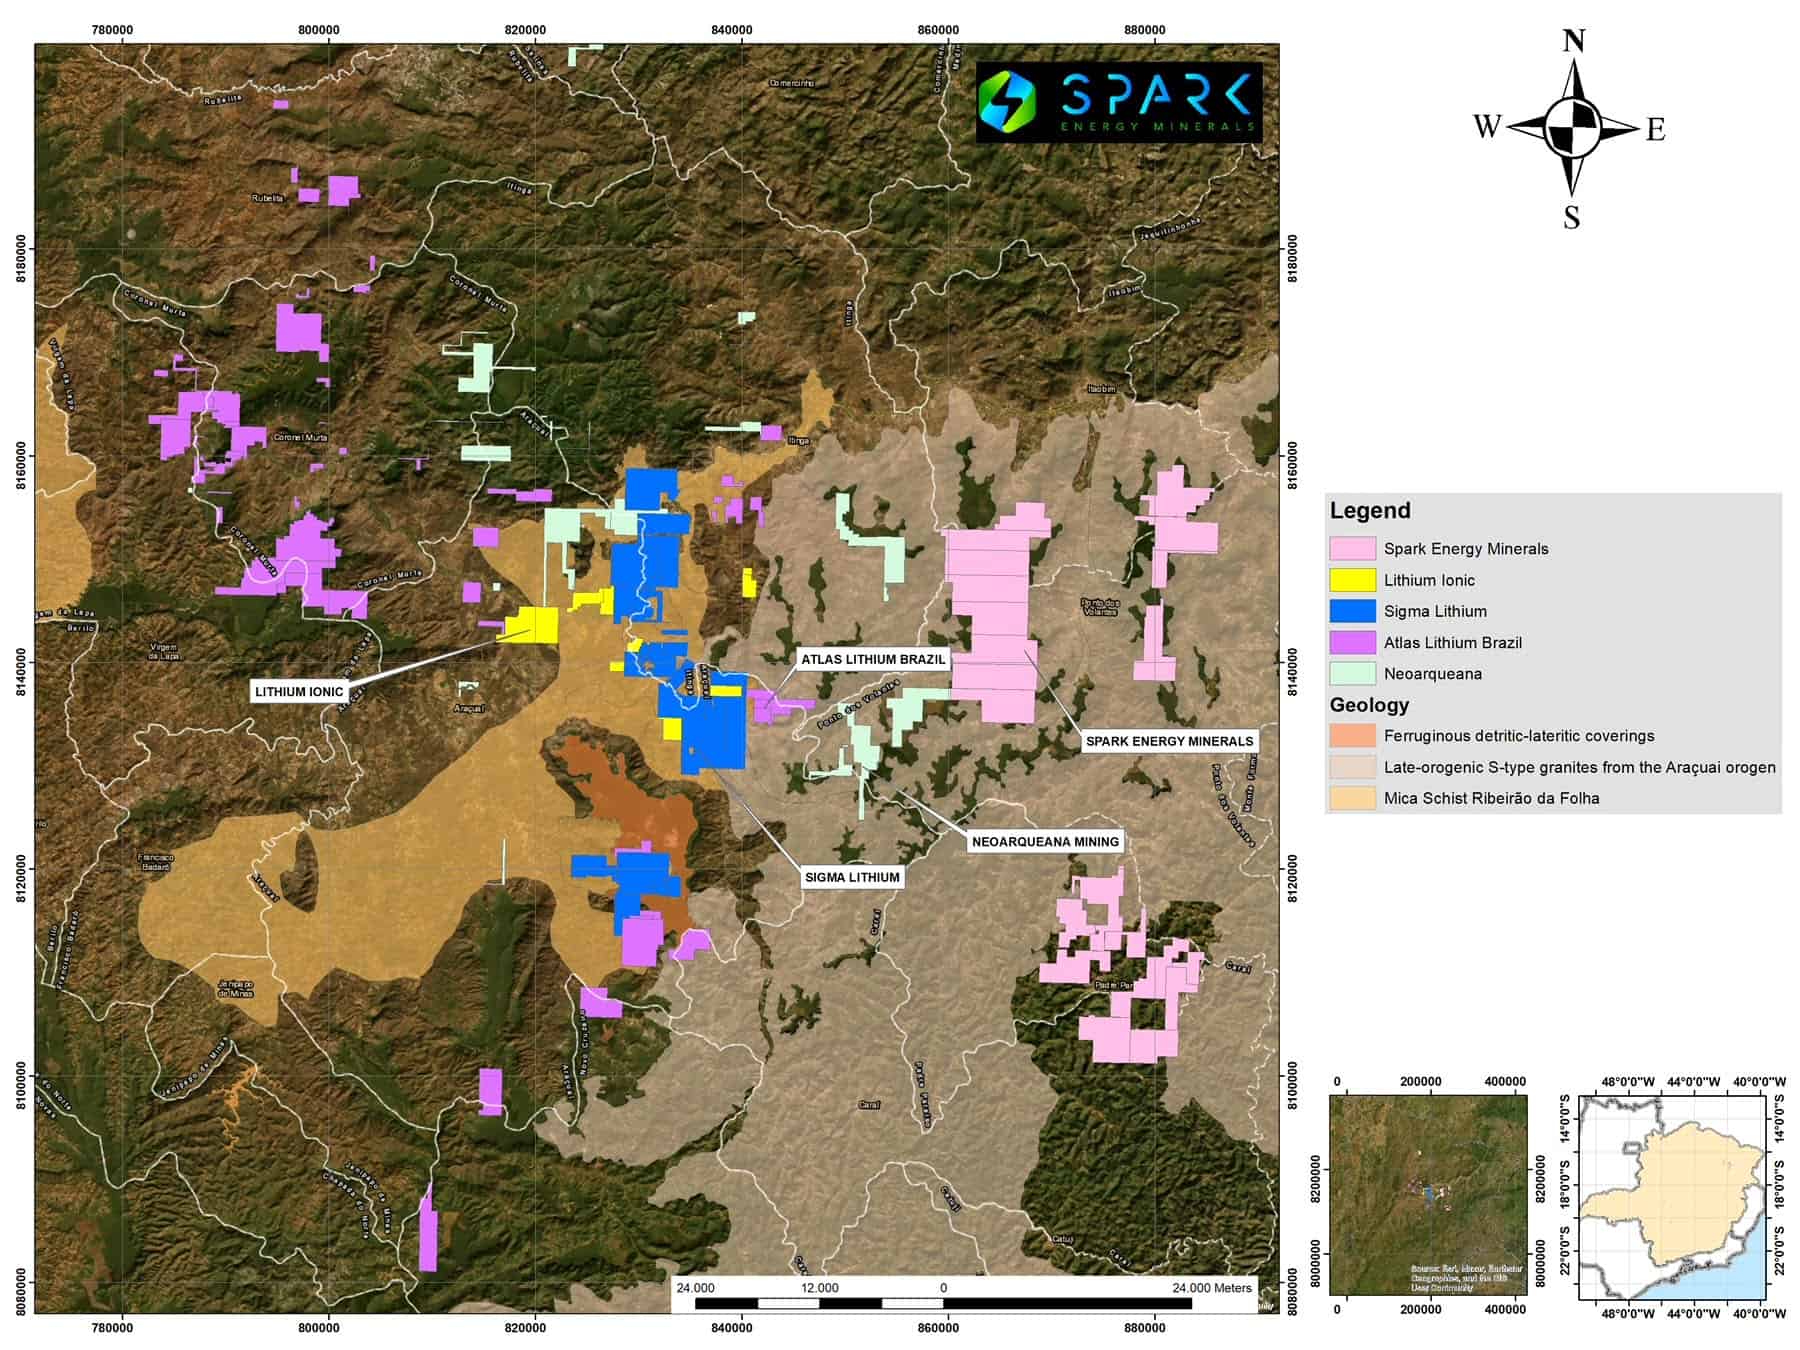Screen dimensions: 1800x1350
Task: Click the SIGMA LITHIUM callout label
Action: coord(852,877)
